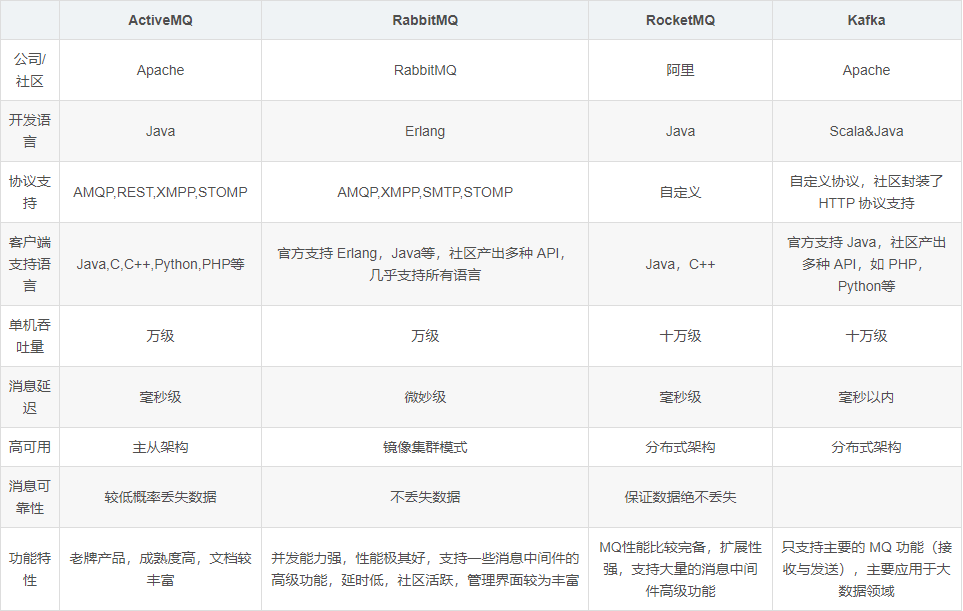Viewport: 963px width, 611px height.
Task: Click the RocketMQ column header
Action: [680, 20]
